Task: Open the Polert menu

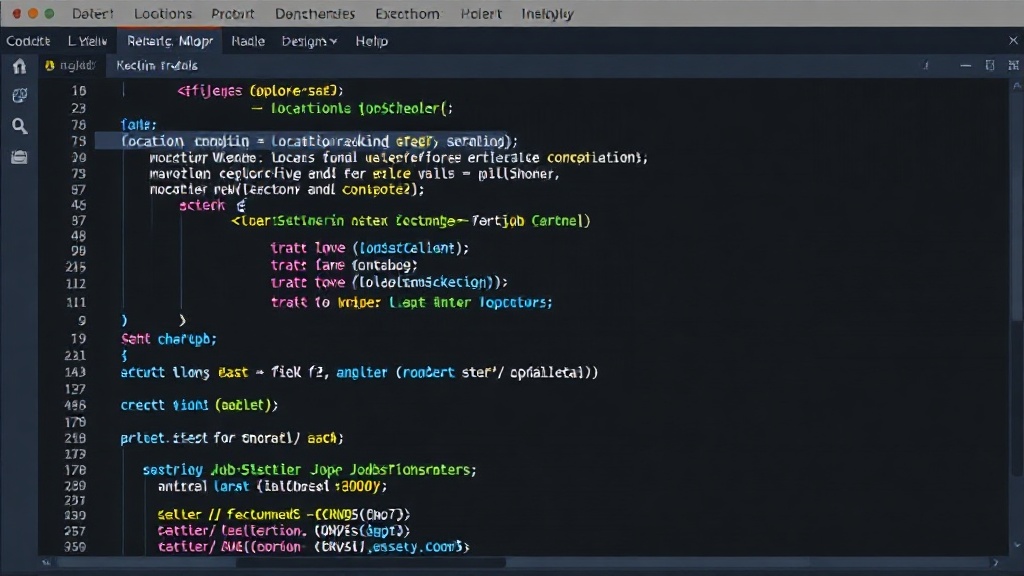Action: point(481,14)
